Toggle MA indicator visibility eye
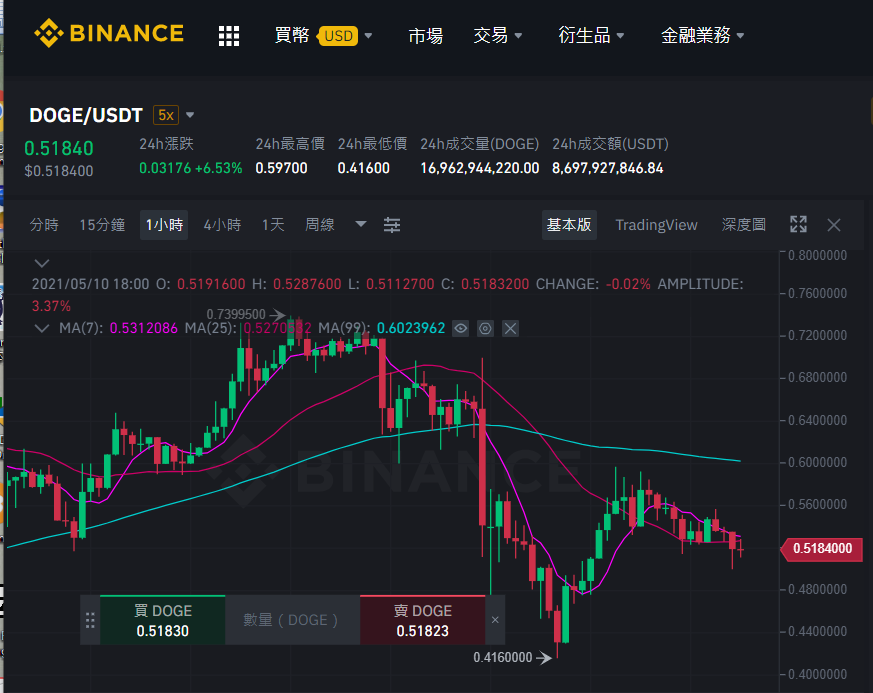Screen dimensions: 873x693 point(460,328)
